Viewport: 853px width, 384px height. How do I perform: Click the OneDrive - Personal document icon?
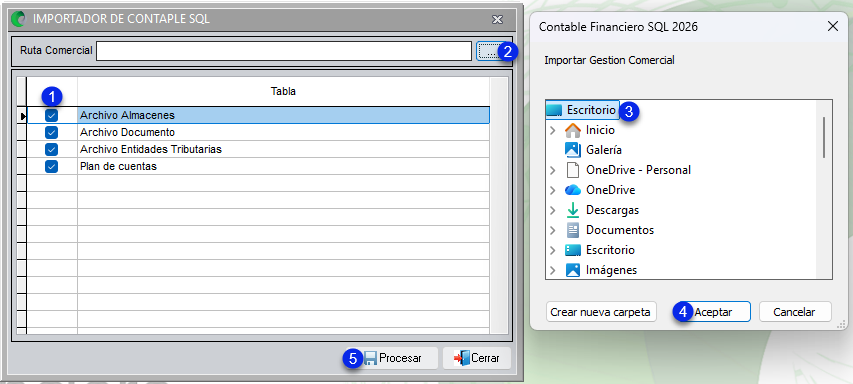coord(573,170)
